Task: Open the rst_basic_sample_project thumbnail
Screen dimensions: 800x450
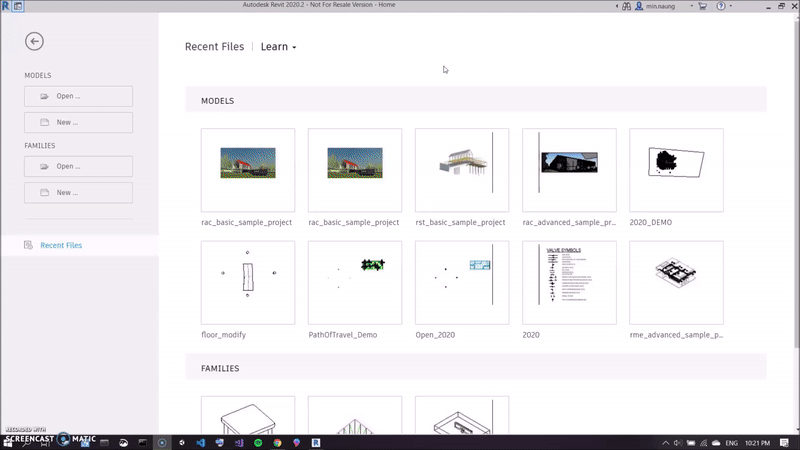Action: tap(461, 170)
